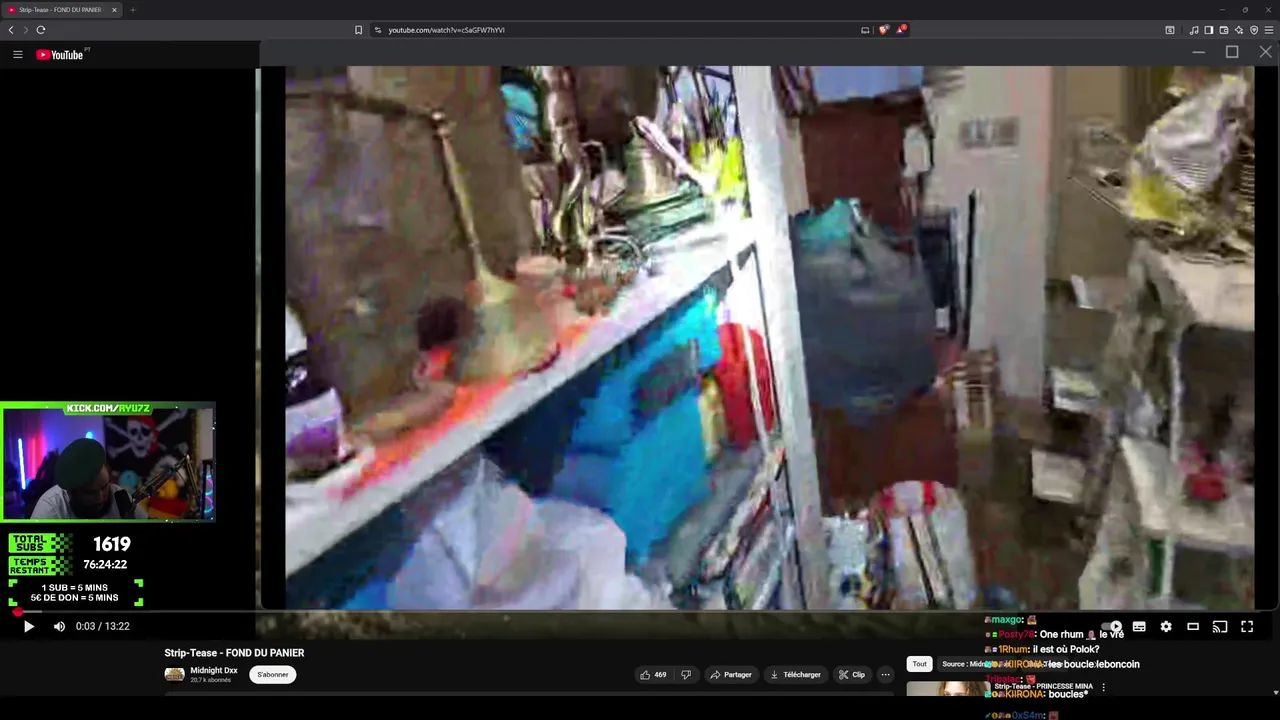Open a new browser tab
Viewport: 1280px width, 720px height.
click(133, 10)
